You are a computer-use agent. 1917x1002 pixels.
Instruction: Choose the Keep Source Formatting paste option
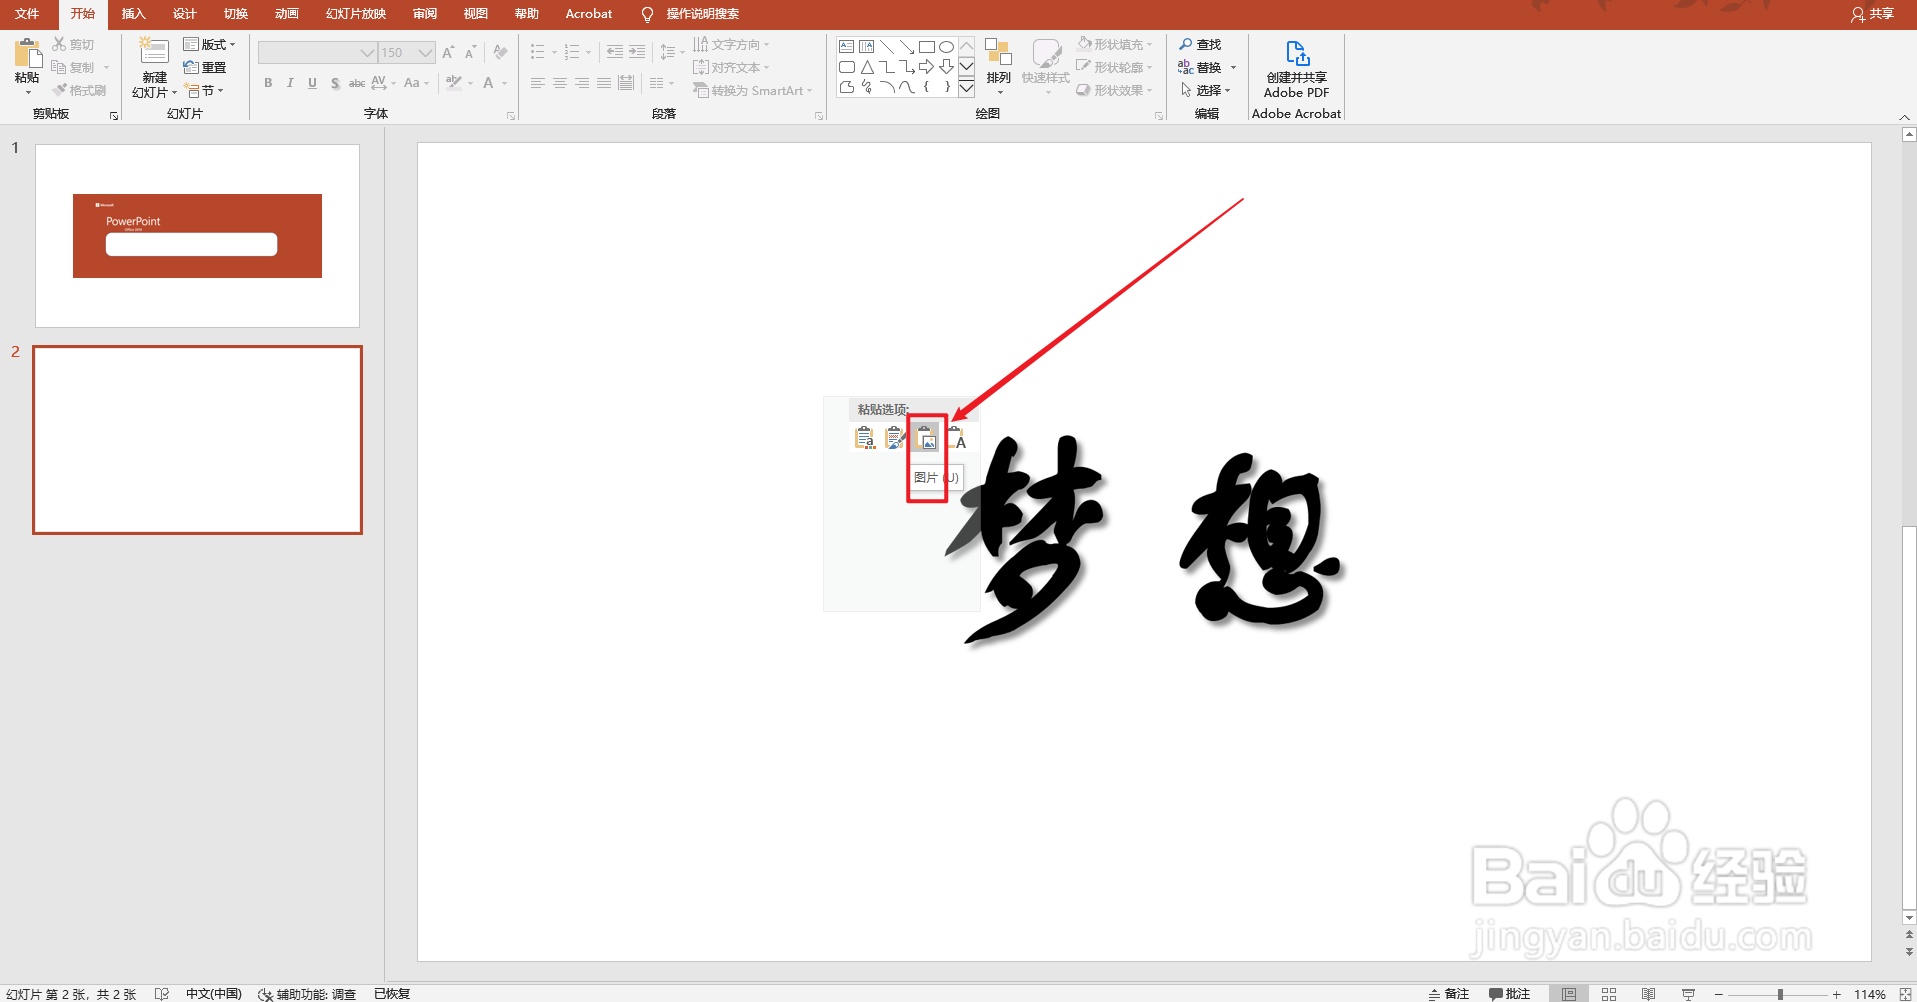tap(895, 438)
